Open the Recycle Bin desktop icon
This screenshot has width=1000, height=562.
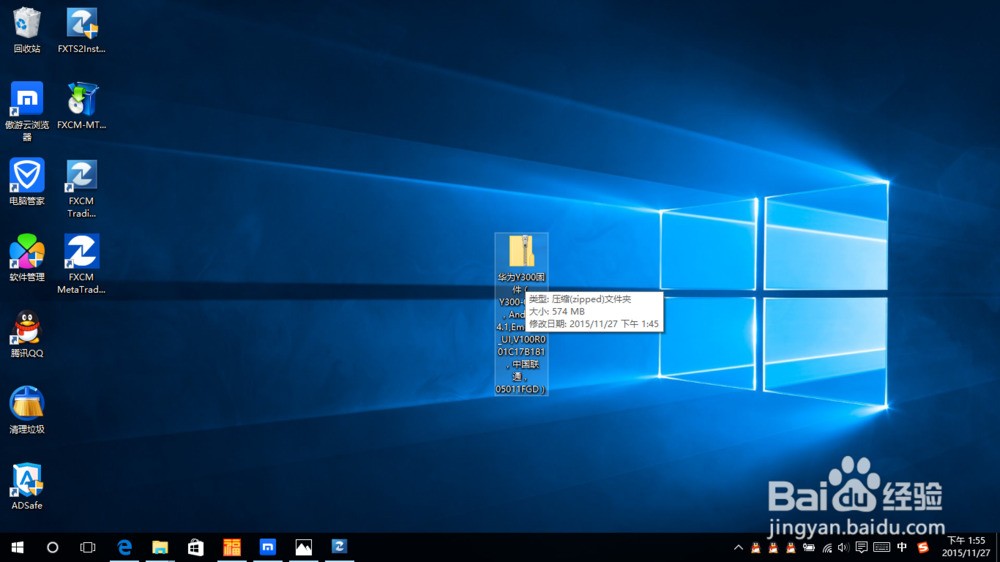coord(27,29)
